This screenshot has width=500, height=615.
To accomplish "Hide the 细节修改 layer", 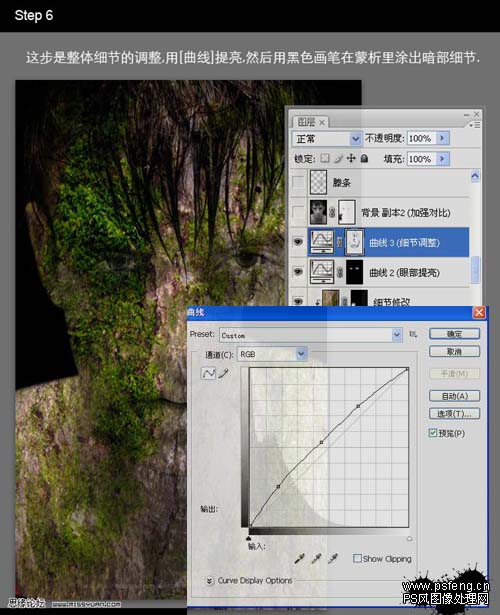I will click(x=298, y=301).
